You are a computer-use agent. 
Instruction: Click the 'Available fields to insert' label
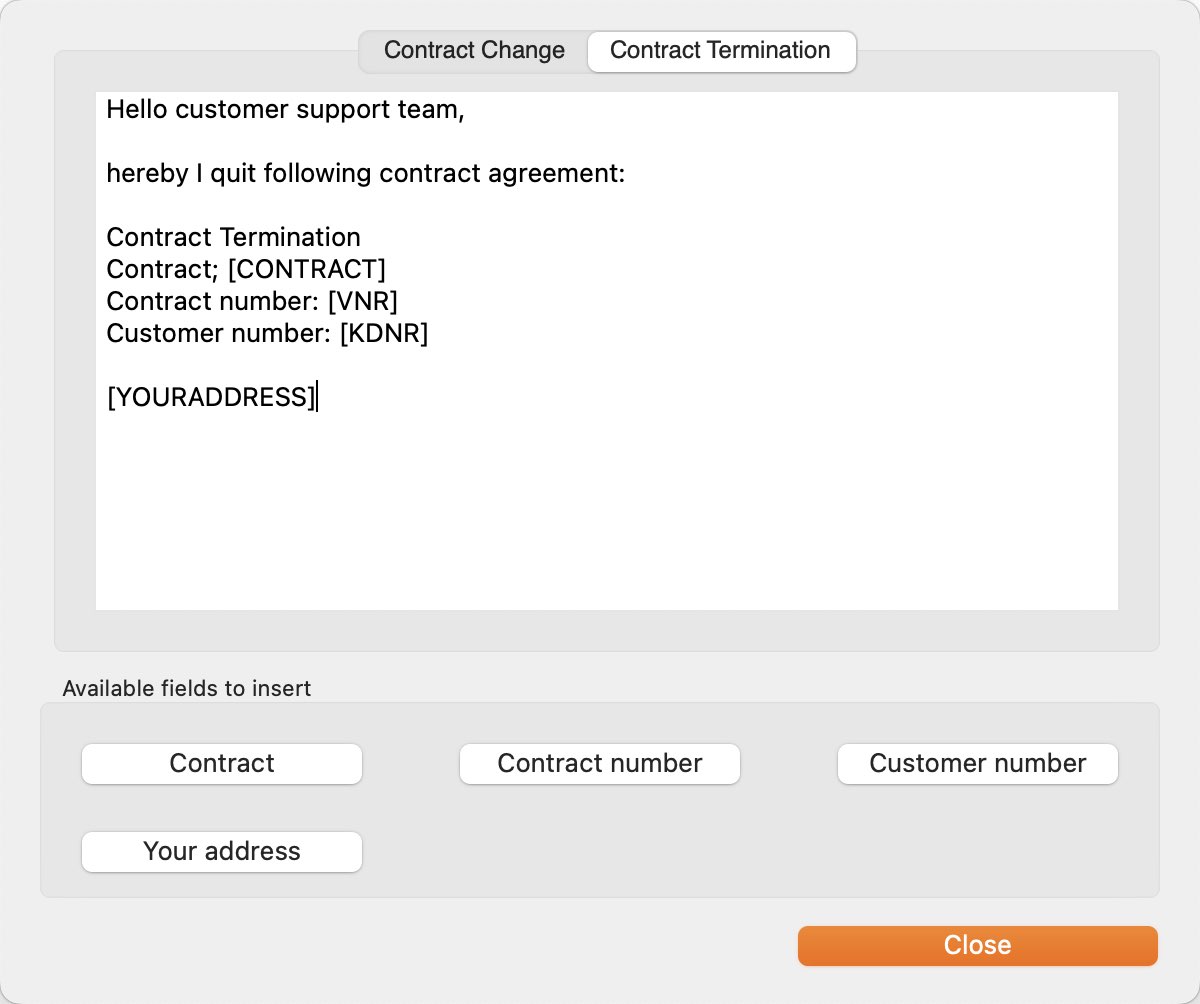(187, 688)
